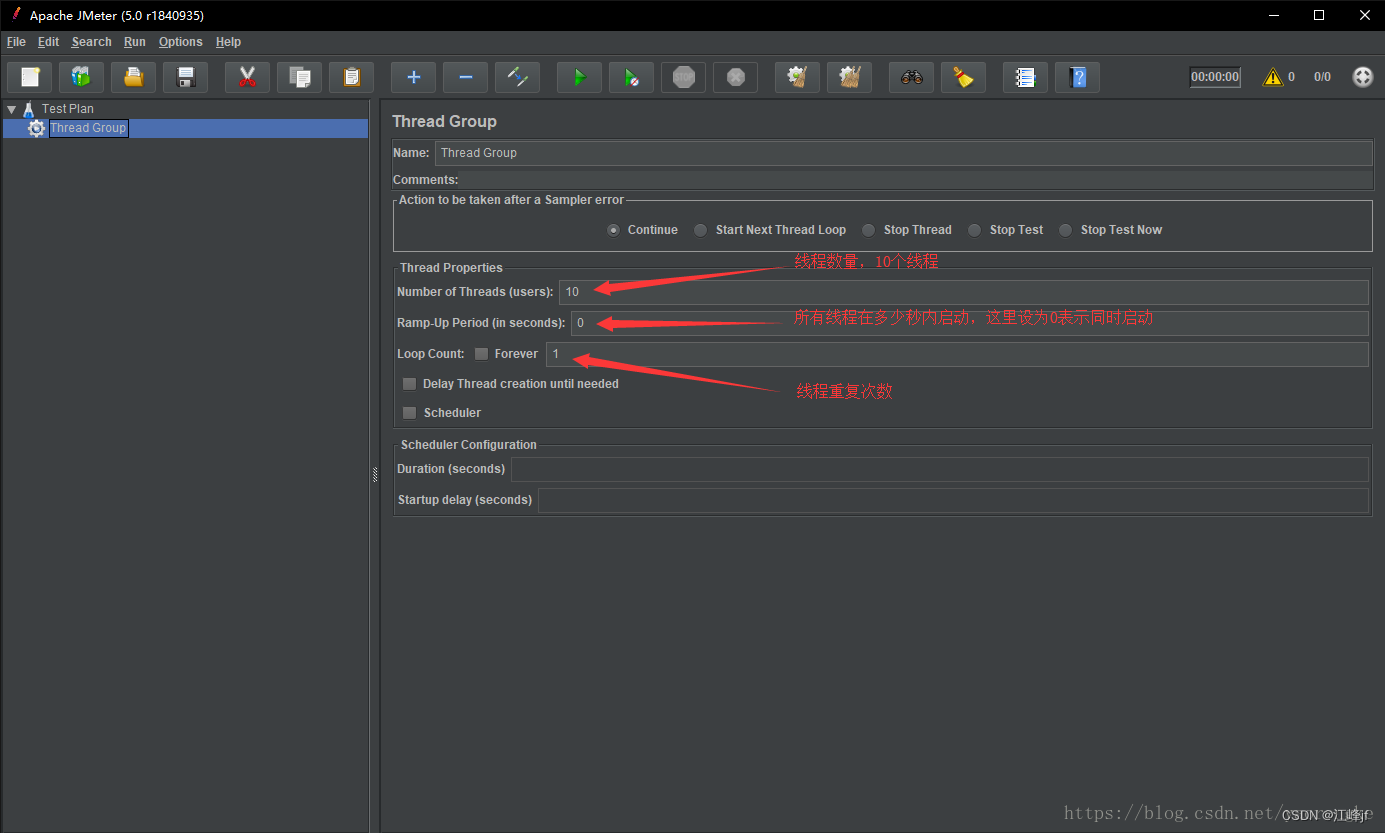
Task: Click the 0/0 active threads counter
Action: 1322,77
